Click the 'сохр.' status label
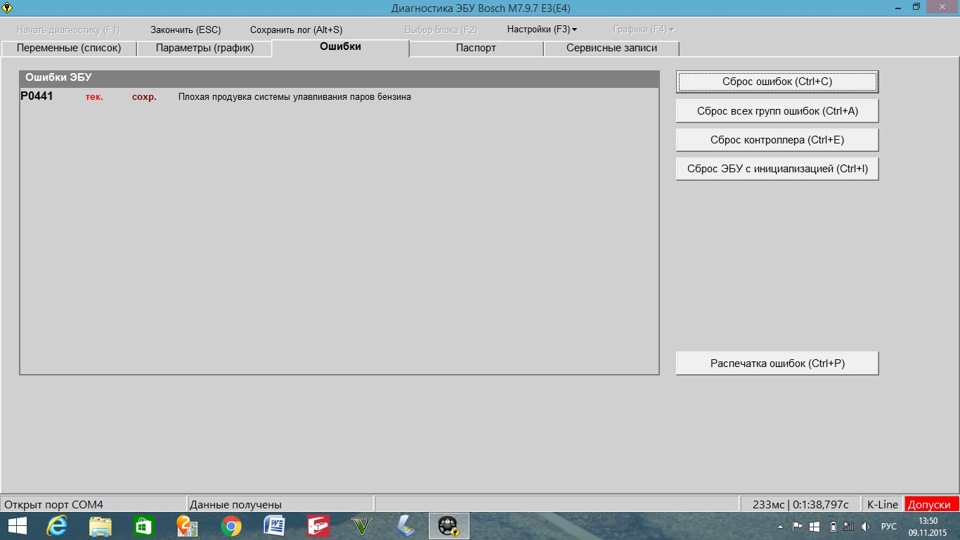The height and width of the screenshot is (540, 960). point(144,97)
